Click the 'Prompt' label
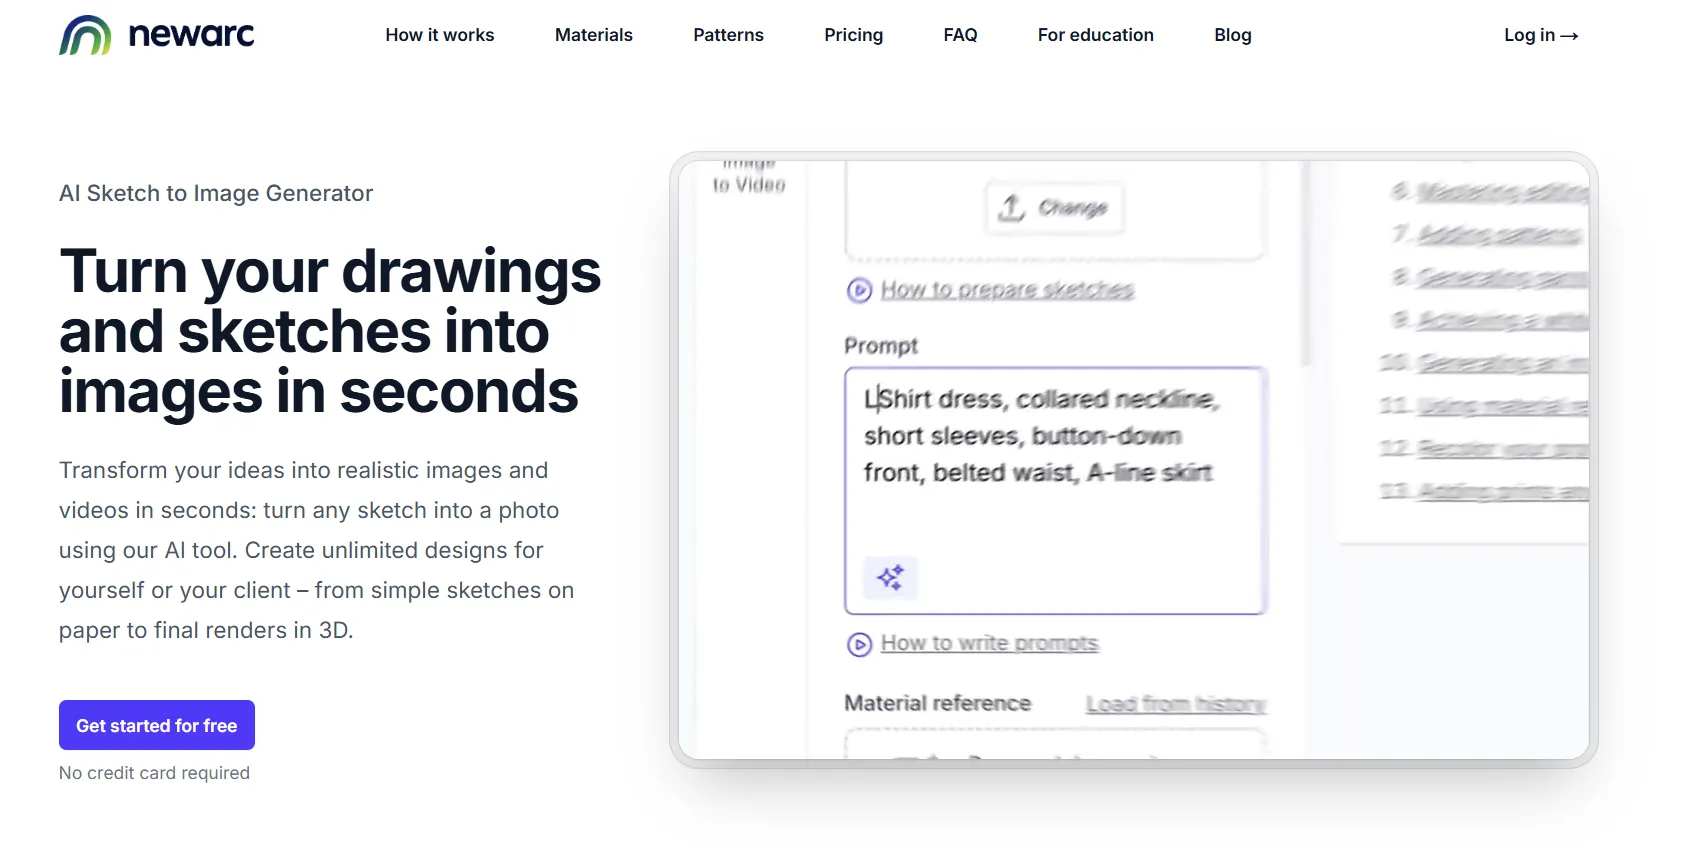The image size is (1698, 848). point(881,346)
